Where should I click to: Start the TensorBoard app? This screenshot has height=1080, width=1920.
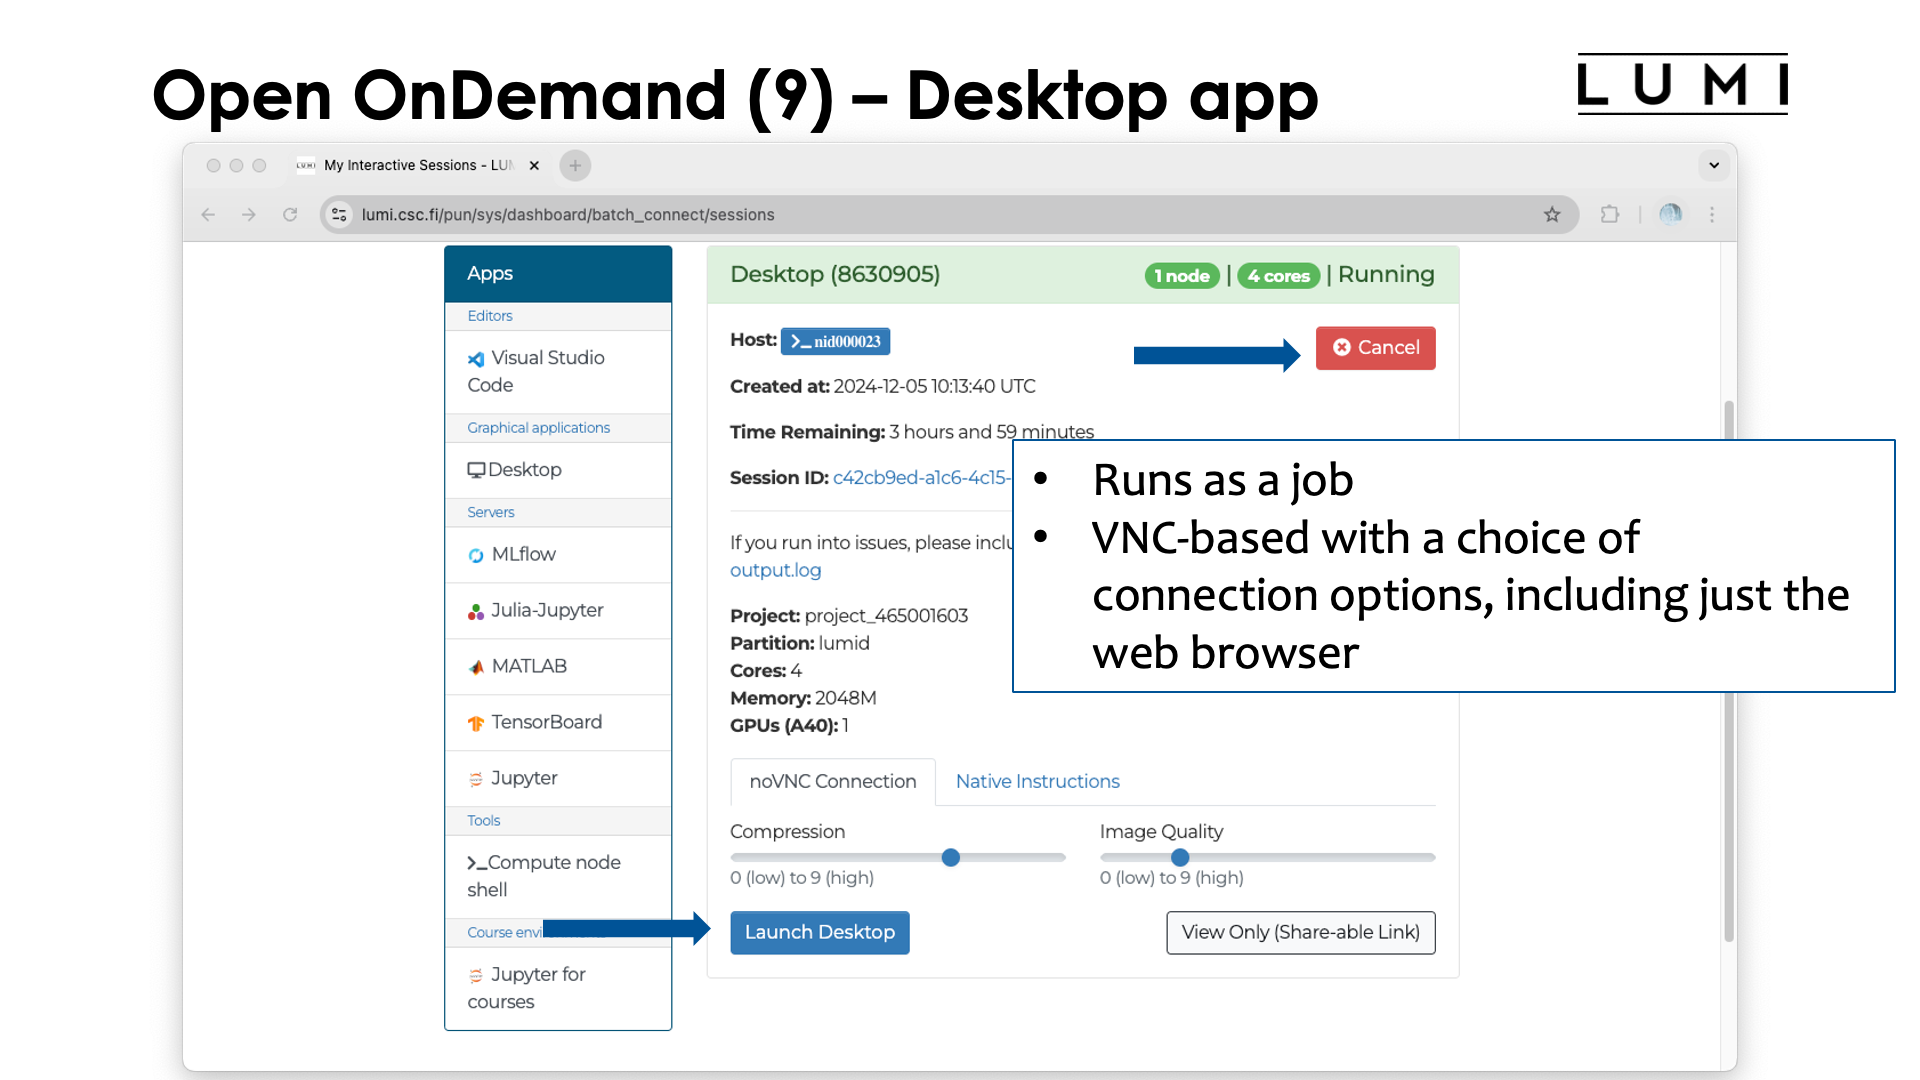pyautogui.click(x=546, y=722)
